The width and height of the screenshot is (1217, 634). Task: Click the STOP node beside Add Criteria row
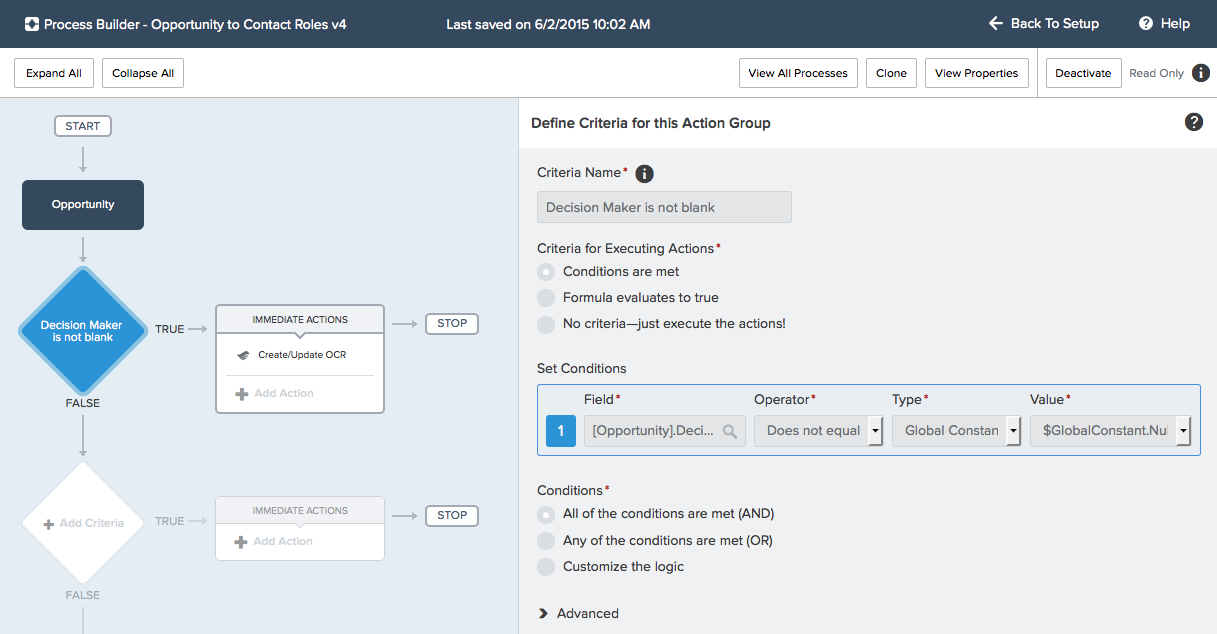click(x=452, y=515)
